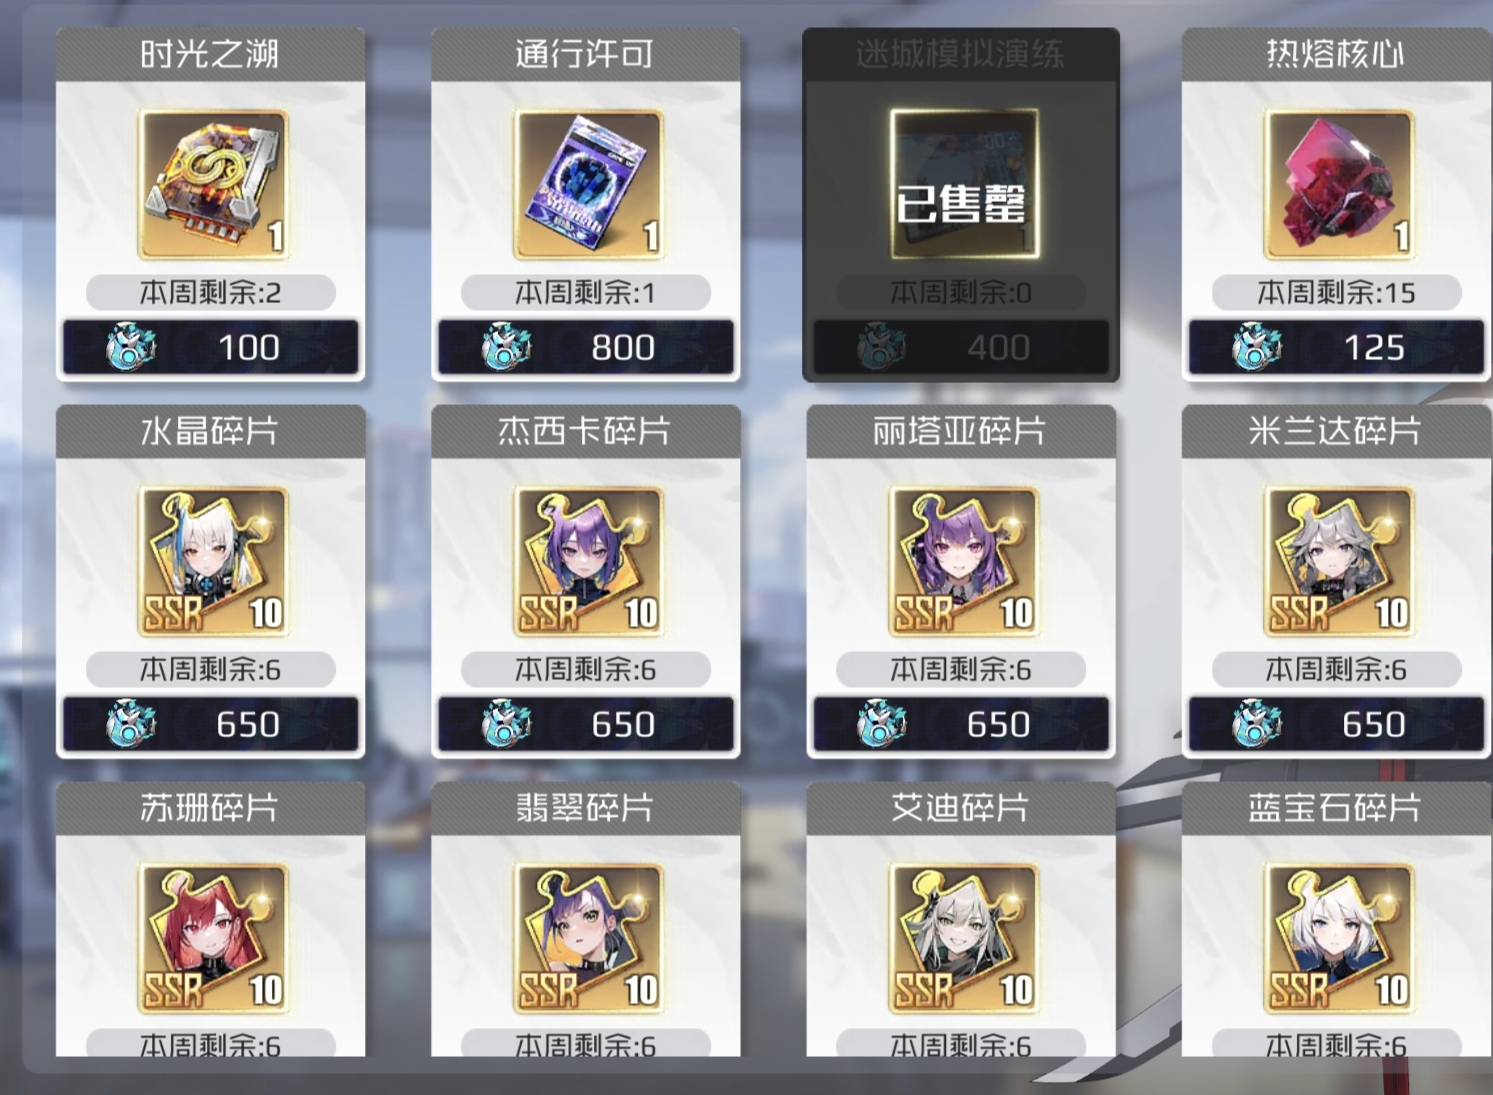Select the 翡翠碎片 SSR fragment icon
This screenshot has width=1493, height=1095.
click(x=588, y=939)
